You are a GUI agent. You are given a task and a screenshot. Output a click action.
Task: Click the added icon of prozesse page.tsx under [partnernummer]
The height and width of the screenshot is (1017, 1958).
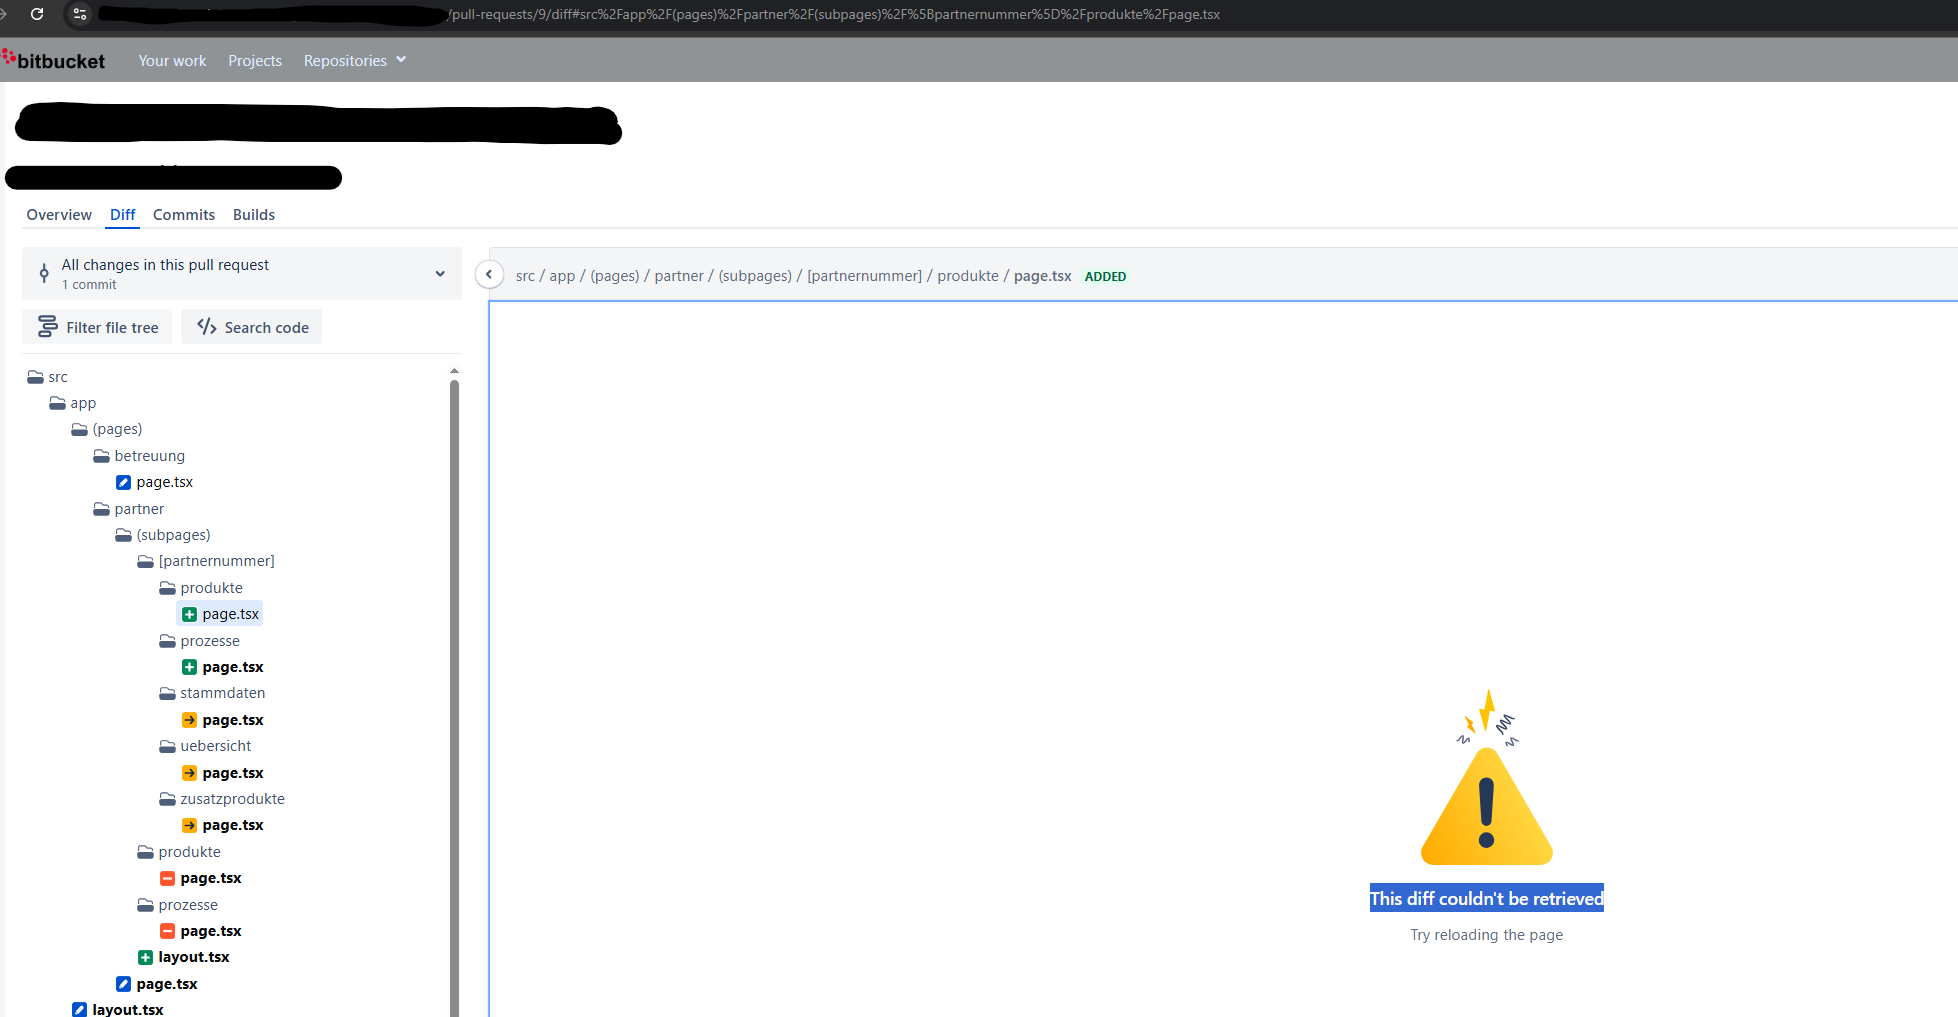point(189,667)
